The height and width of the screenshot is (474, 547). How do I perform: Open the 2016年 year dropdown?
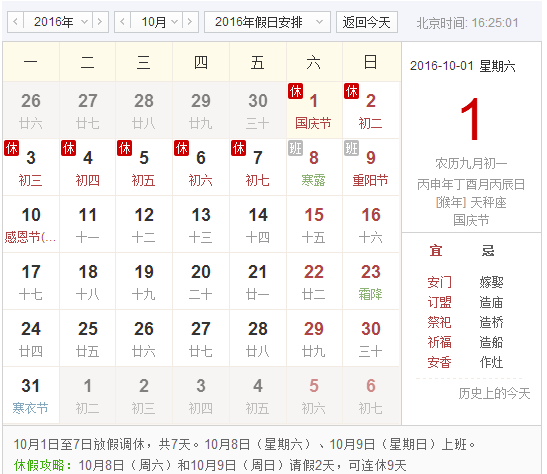(58, 22)
